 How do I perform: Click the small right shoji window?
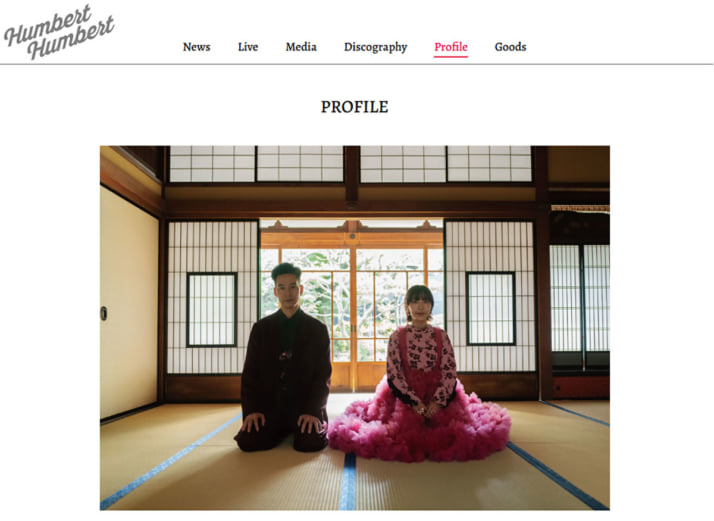491,308
